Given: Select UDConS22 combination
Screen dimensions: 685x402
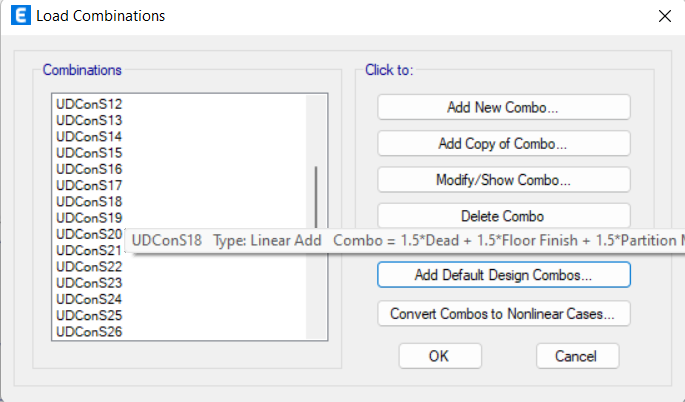Looking at the screenshot, I should [89, 267].
